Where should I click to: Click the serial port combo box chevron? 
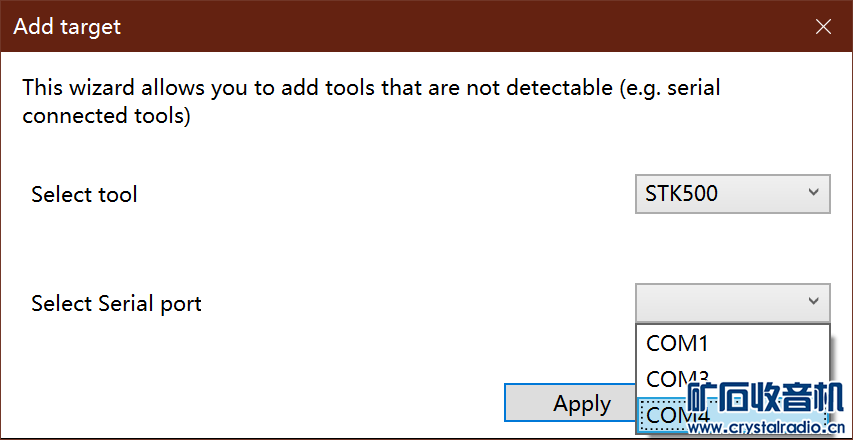click(x=814, y=302)
